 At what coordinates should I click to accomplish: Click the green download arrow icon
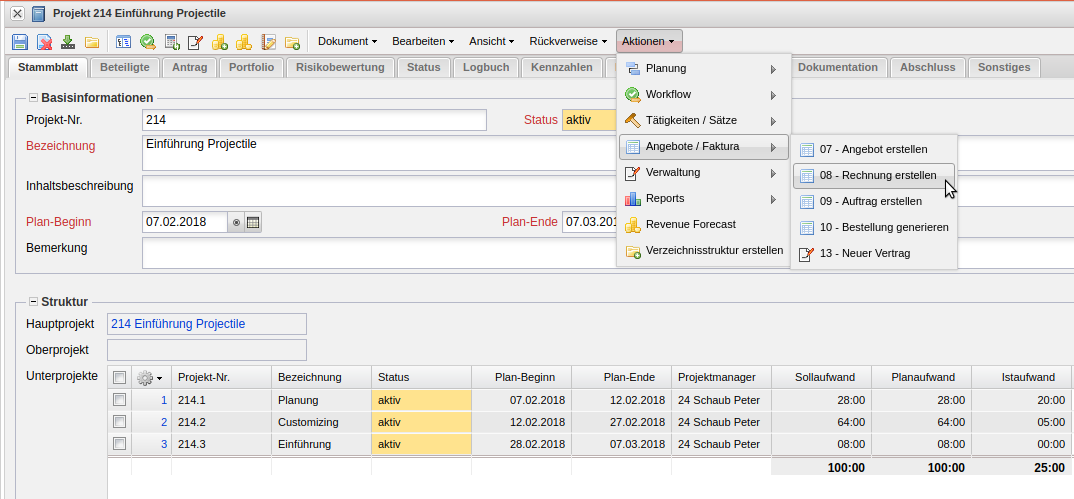click(68, 42)
